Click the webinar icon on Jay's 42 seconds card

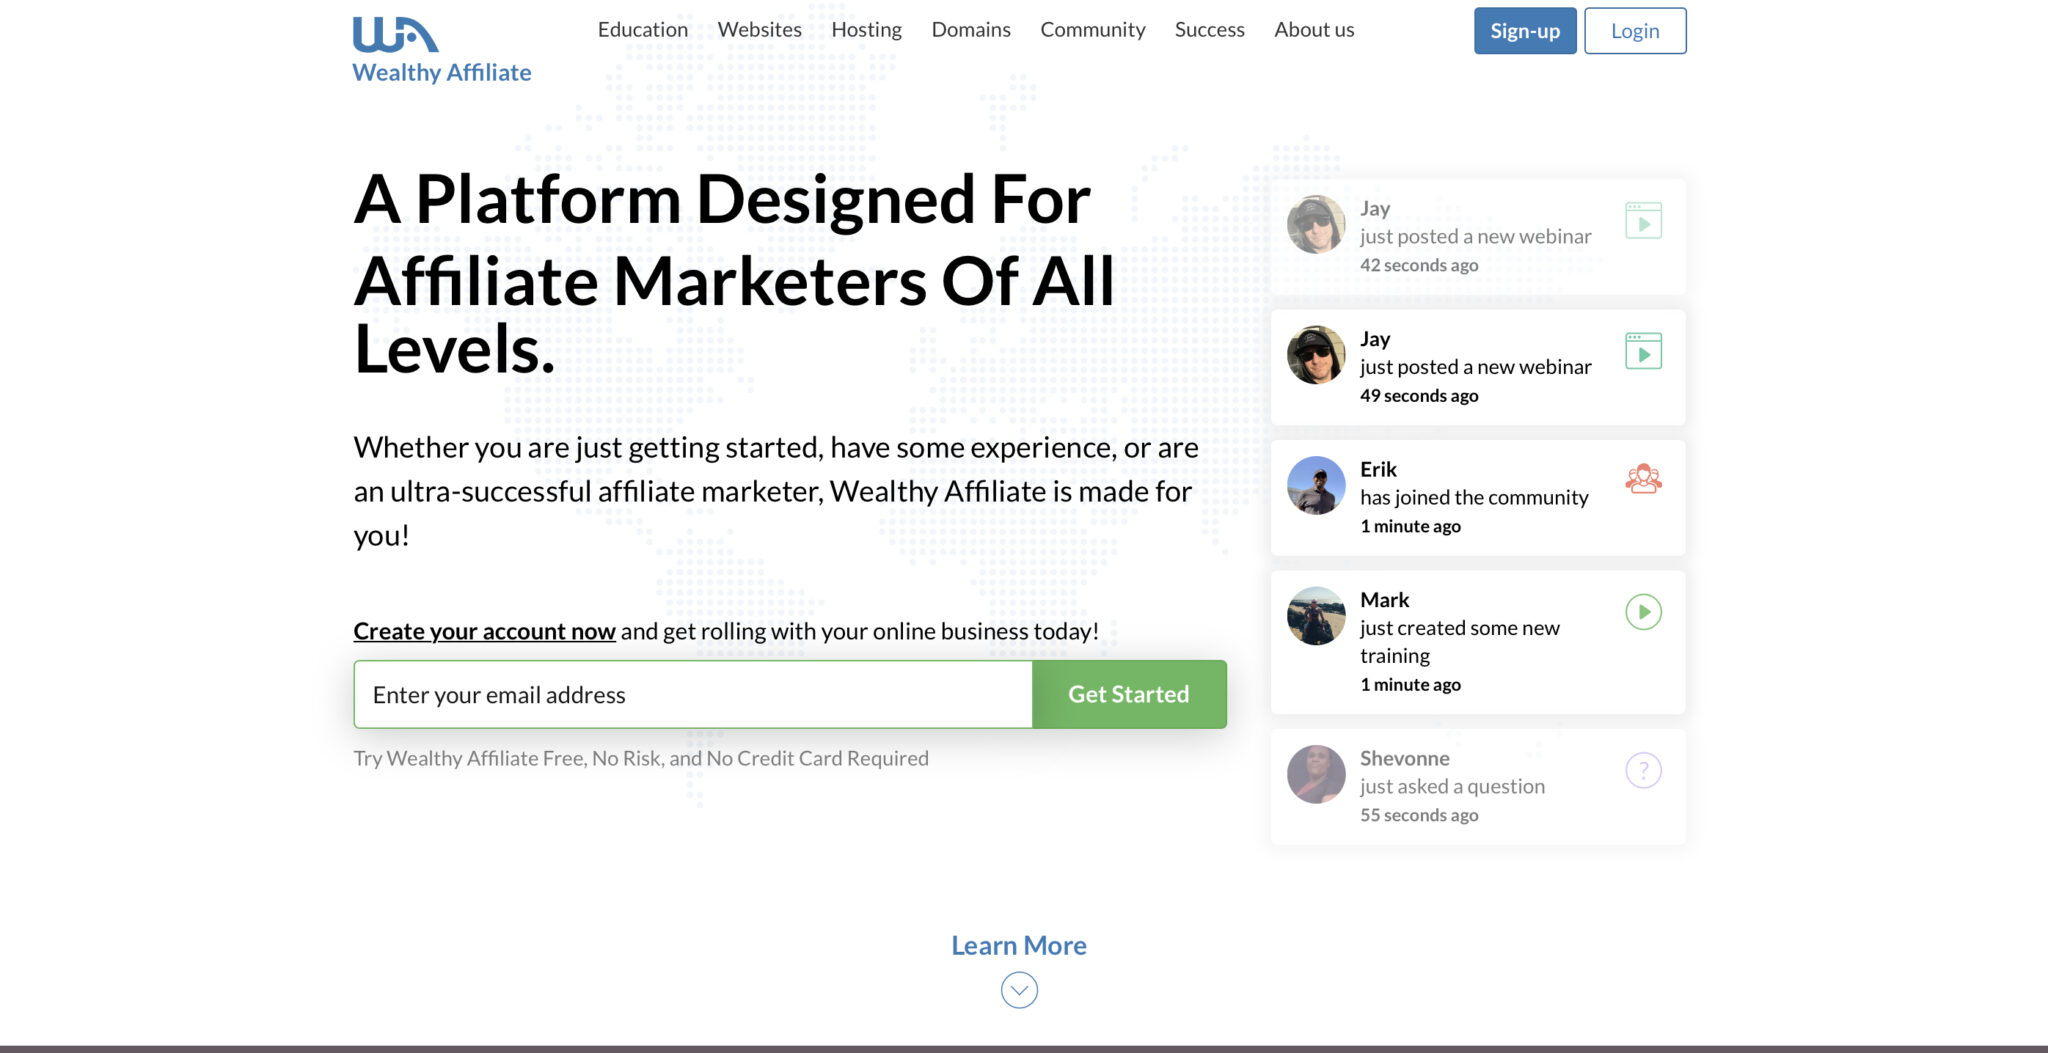click(1643, 221)
